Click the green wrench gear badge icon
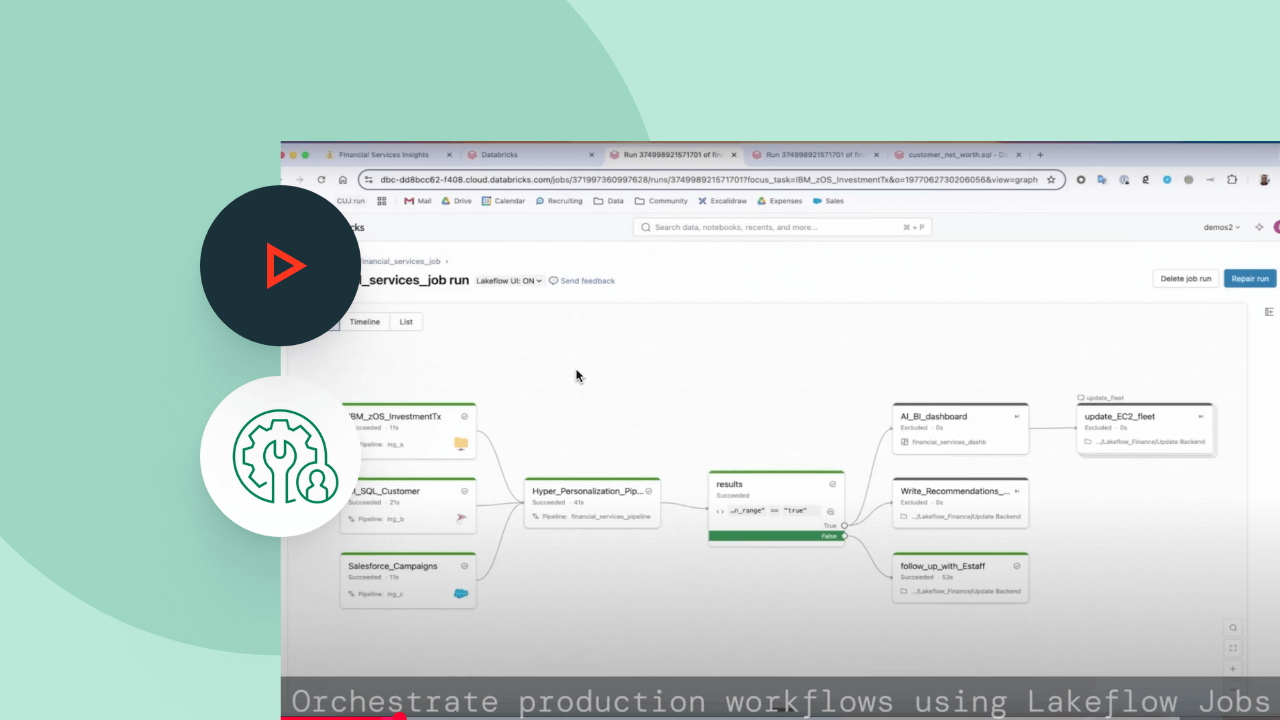1280x720 pixels. pyautogui.click(x=281, y=456)
